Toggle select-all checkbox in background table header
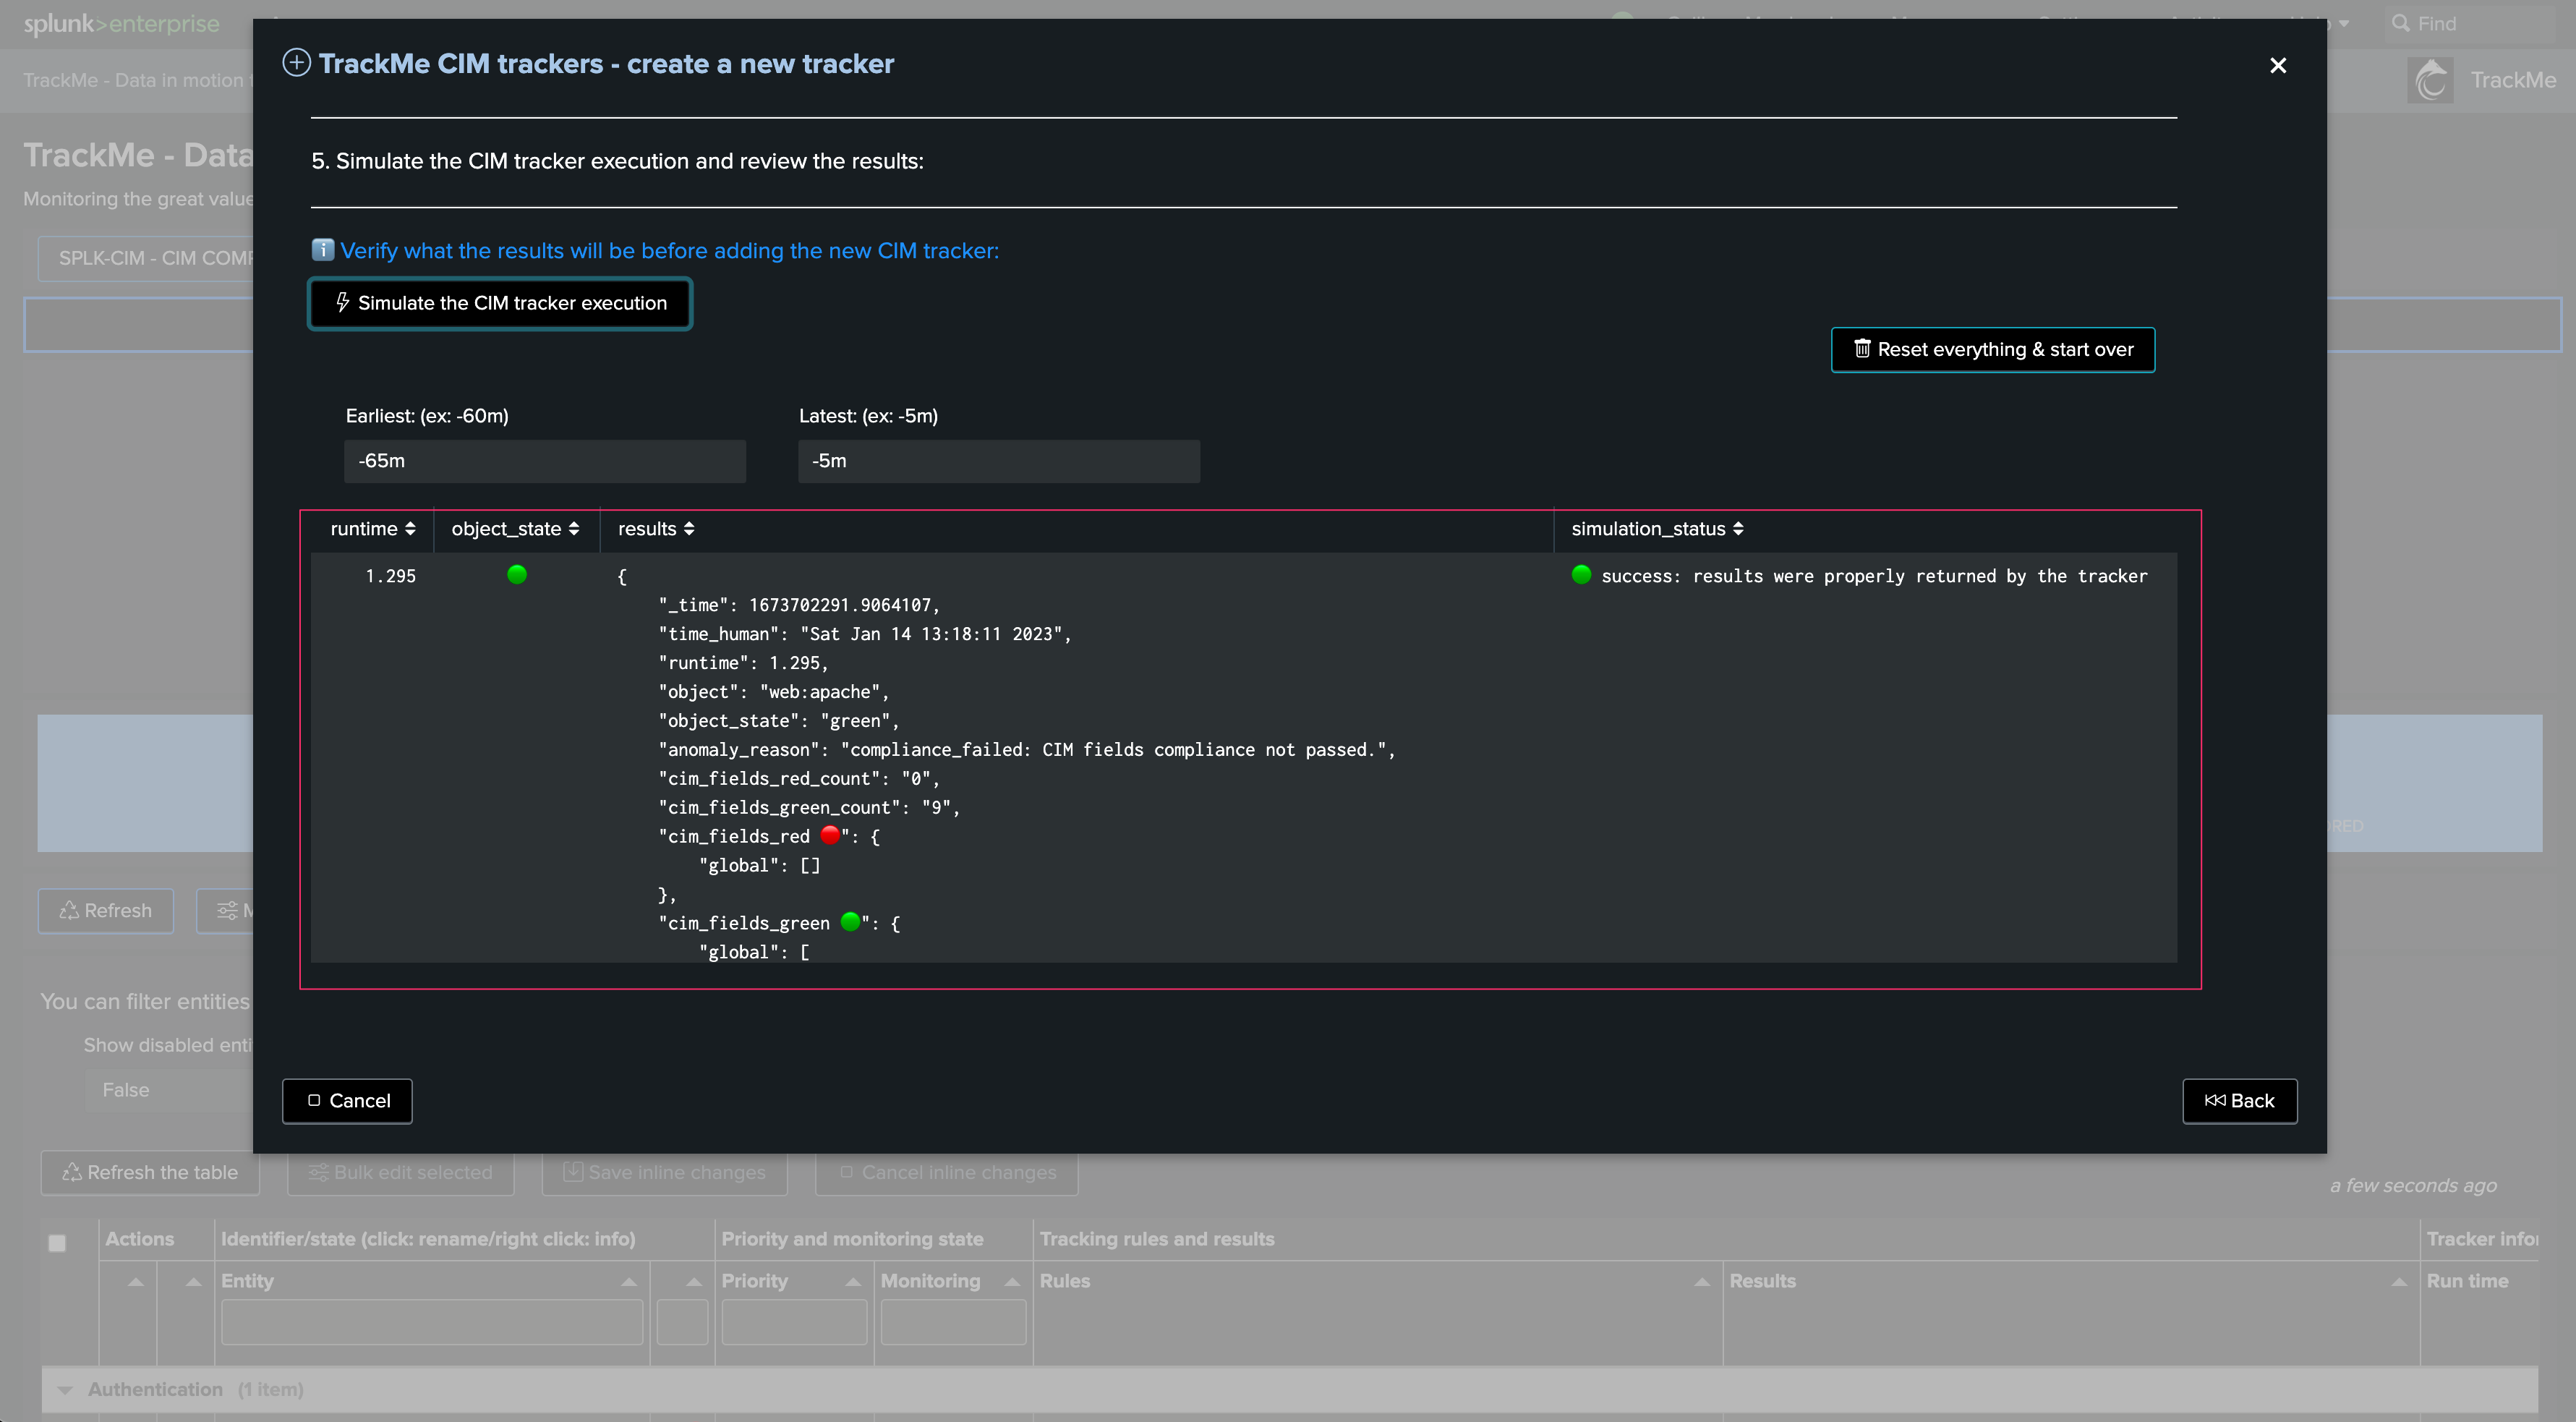Screen dimensions: 2576x1422 pyautogui.click(x=57, y=1243)
